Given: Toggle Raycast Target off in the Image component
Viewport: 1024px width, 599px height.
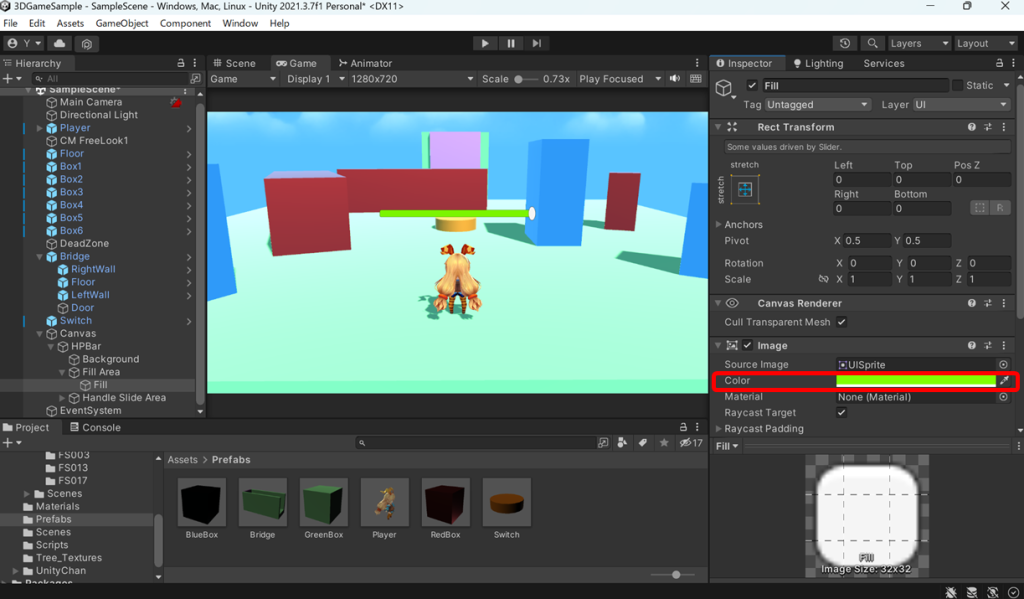Looking at the screenshot, I should tap(841, 412).
